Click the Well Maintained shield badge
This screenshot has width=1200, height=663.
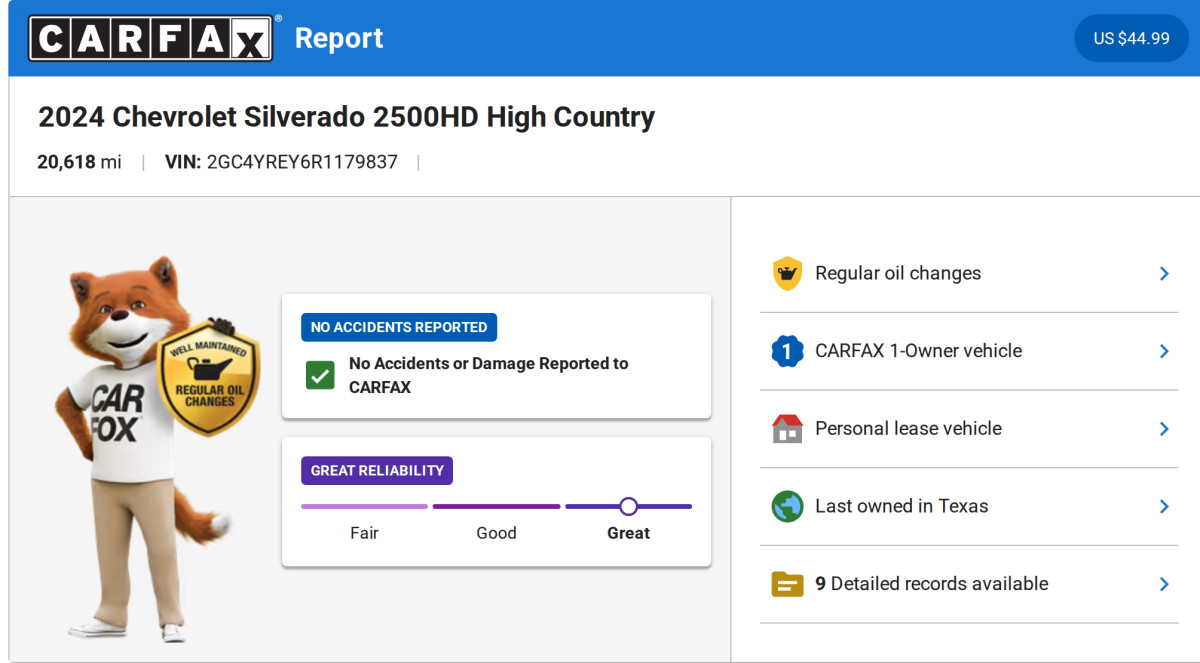(x=208, y=380)
